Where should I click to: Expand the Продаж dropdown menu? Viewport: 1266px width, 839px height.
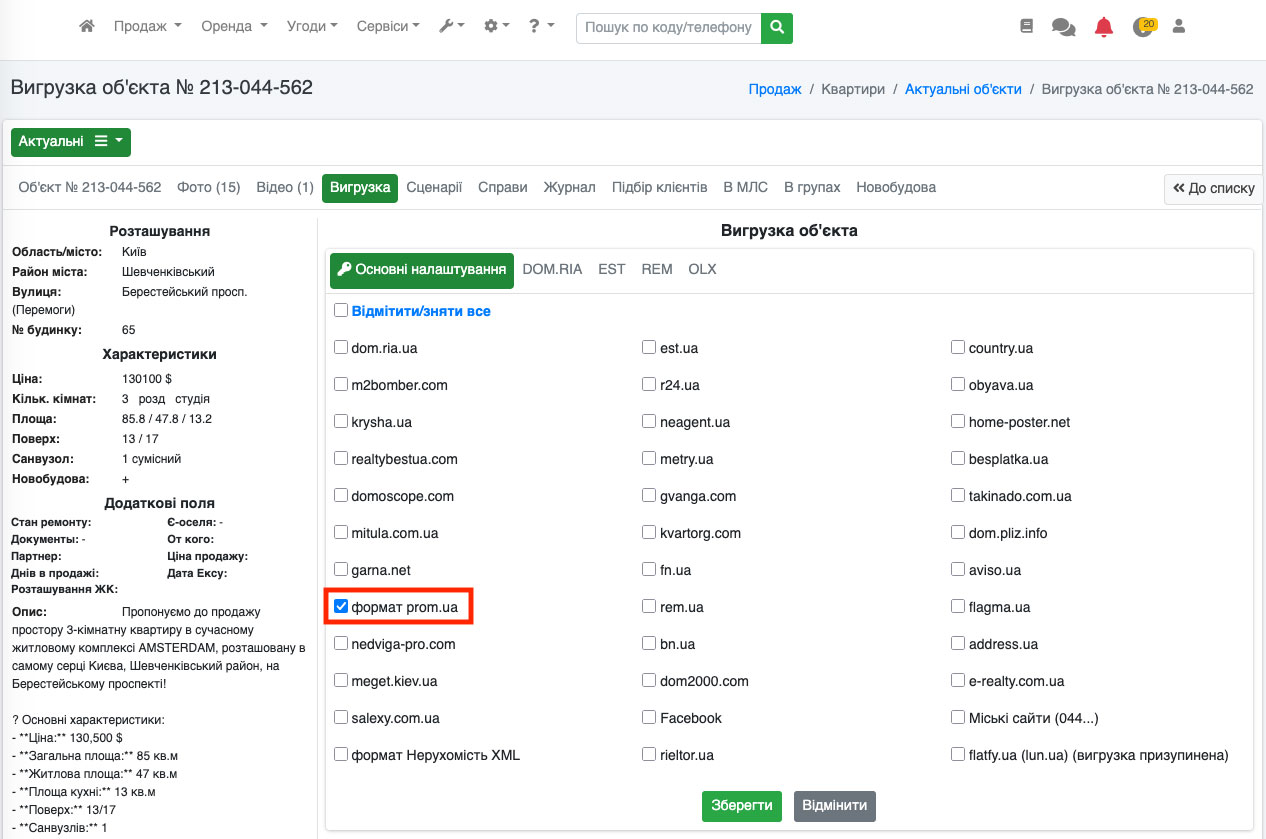147,27
